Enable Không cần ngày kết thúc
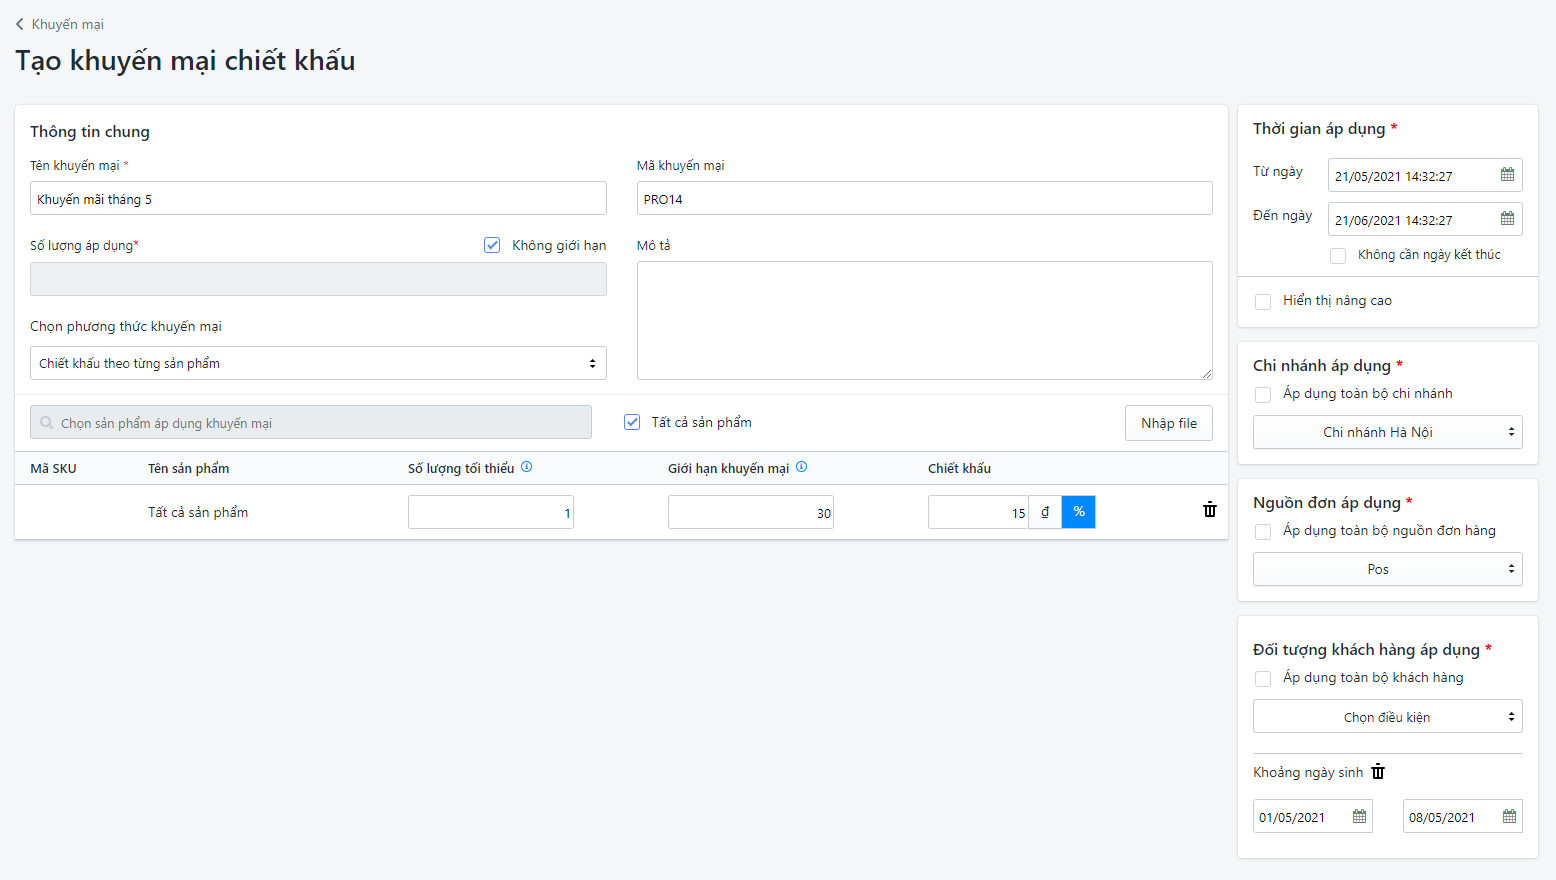This screenshot has height=880, width=1556. [1338, 256]
